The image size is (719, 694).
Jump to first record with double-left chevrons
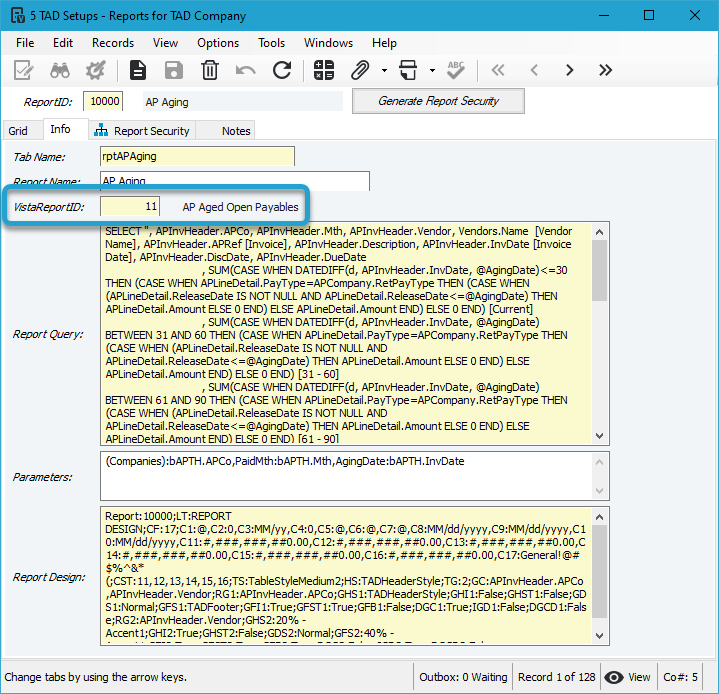click(x=498, y=70)
